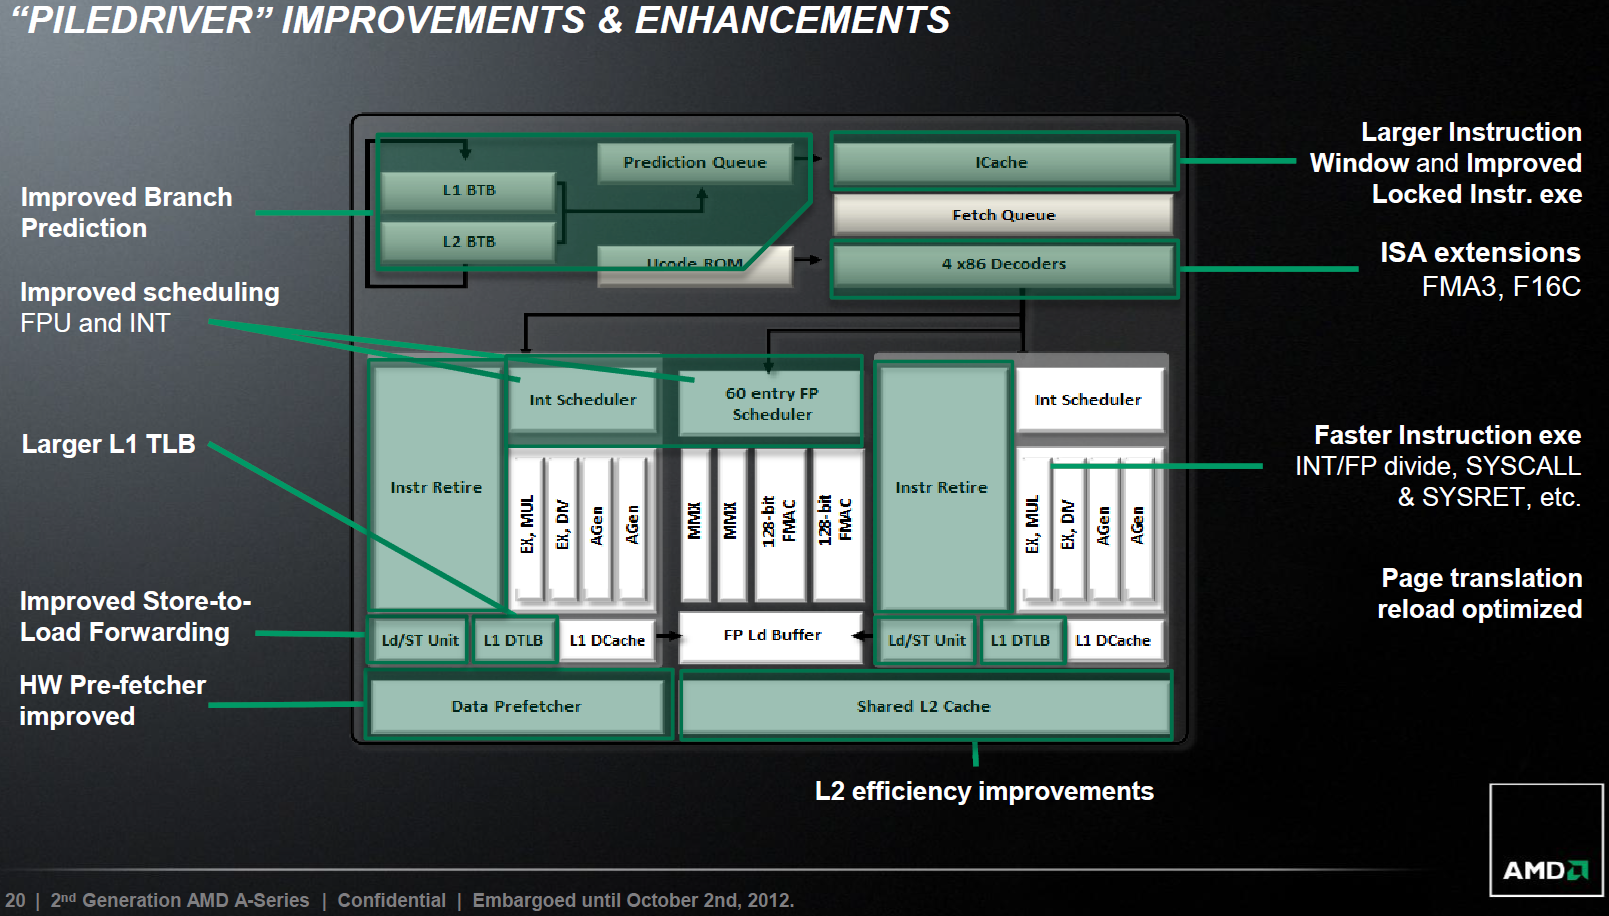1609x916 pixels.
Task: Click 'Confidential' in the footer
Action: click(x=392, y=900)
